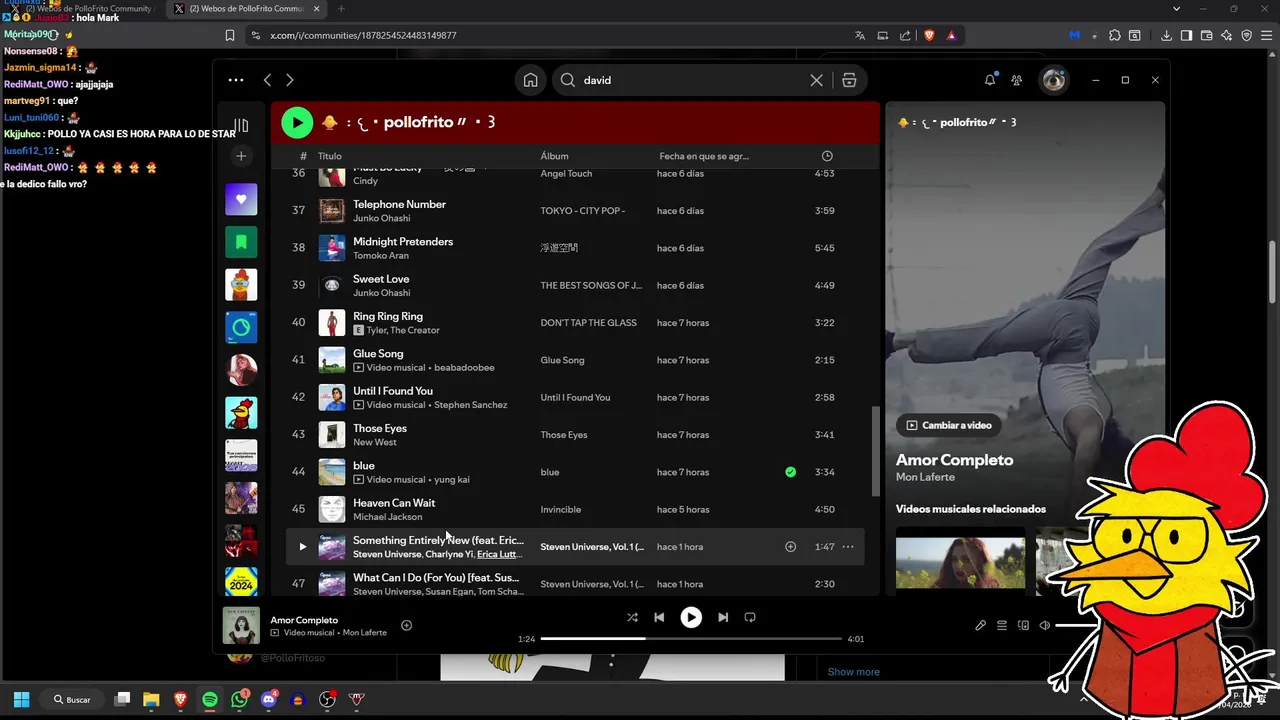Open artist link Stephen Sanchez
The height and width of the screenshot is (720, 1280).
pyautogui.click(x=470, y=405)
